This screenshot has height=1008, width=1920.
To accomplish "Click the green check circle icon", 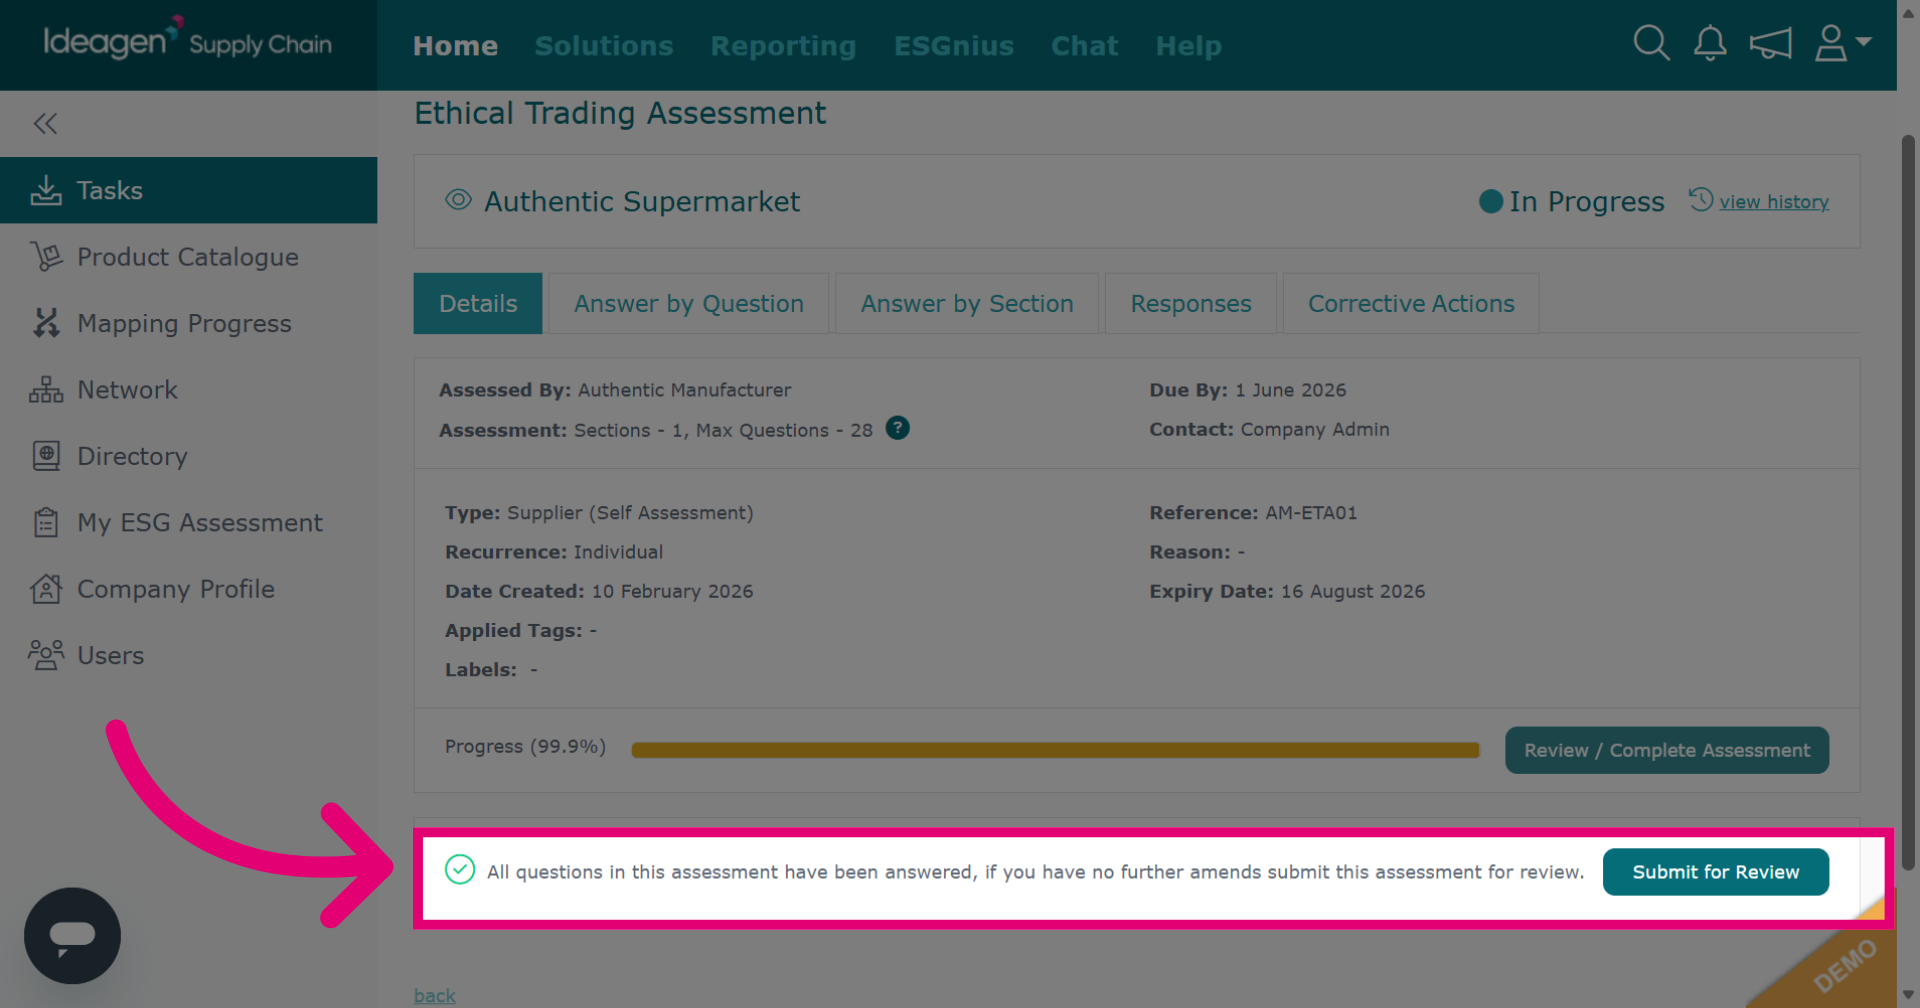I will (x=460, y=870).
